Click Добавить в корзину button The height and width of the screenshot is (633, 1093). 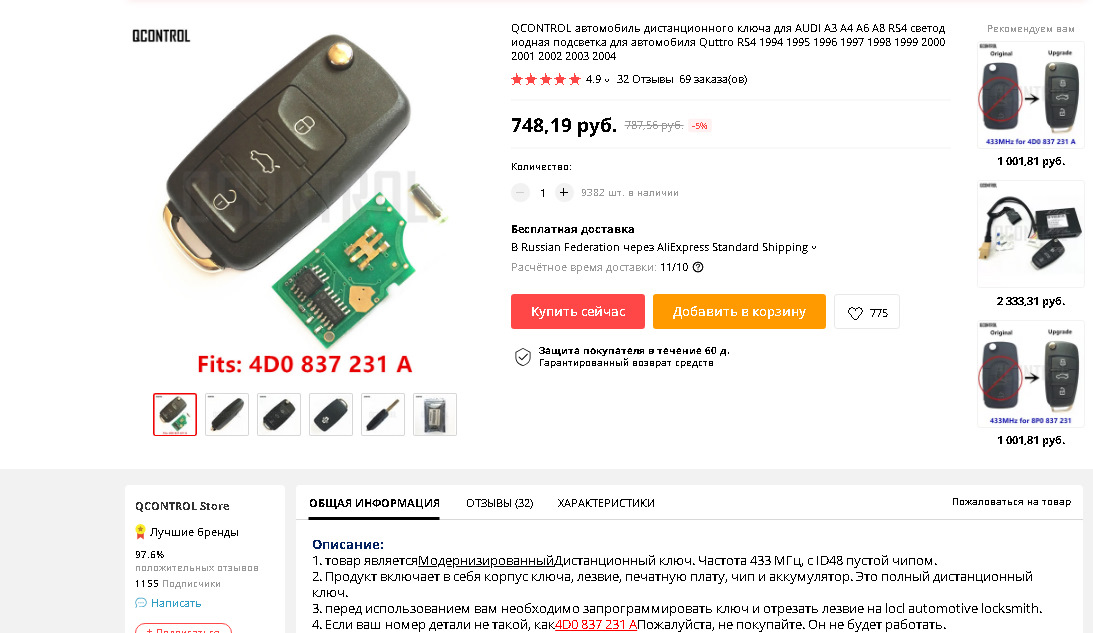click(739, 312)
